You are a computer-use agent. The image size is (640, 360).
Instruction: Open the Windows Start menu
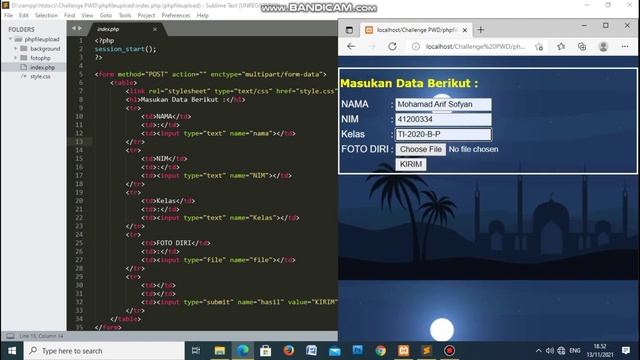click(x=12, y=351)
